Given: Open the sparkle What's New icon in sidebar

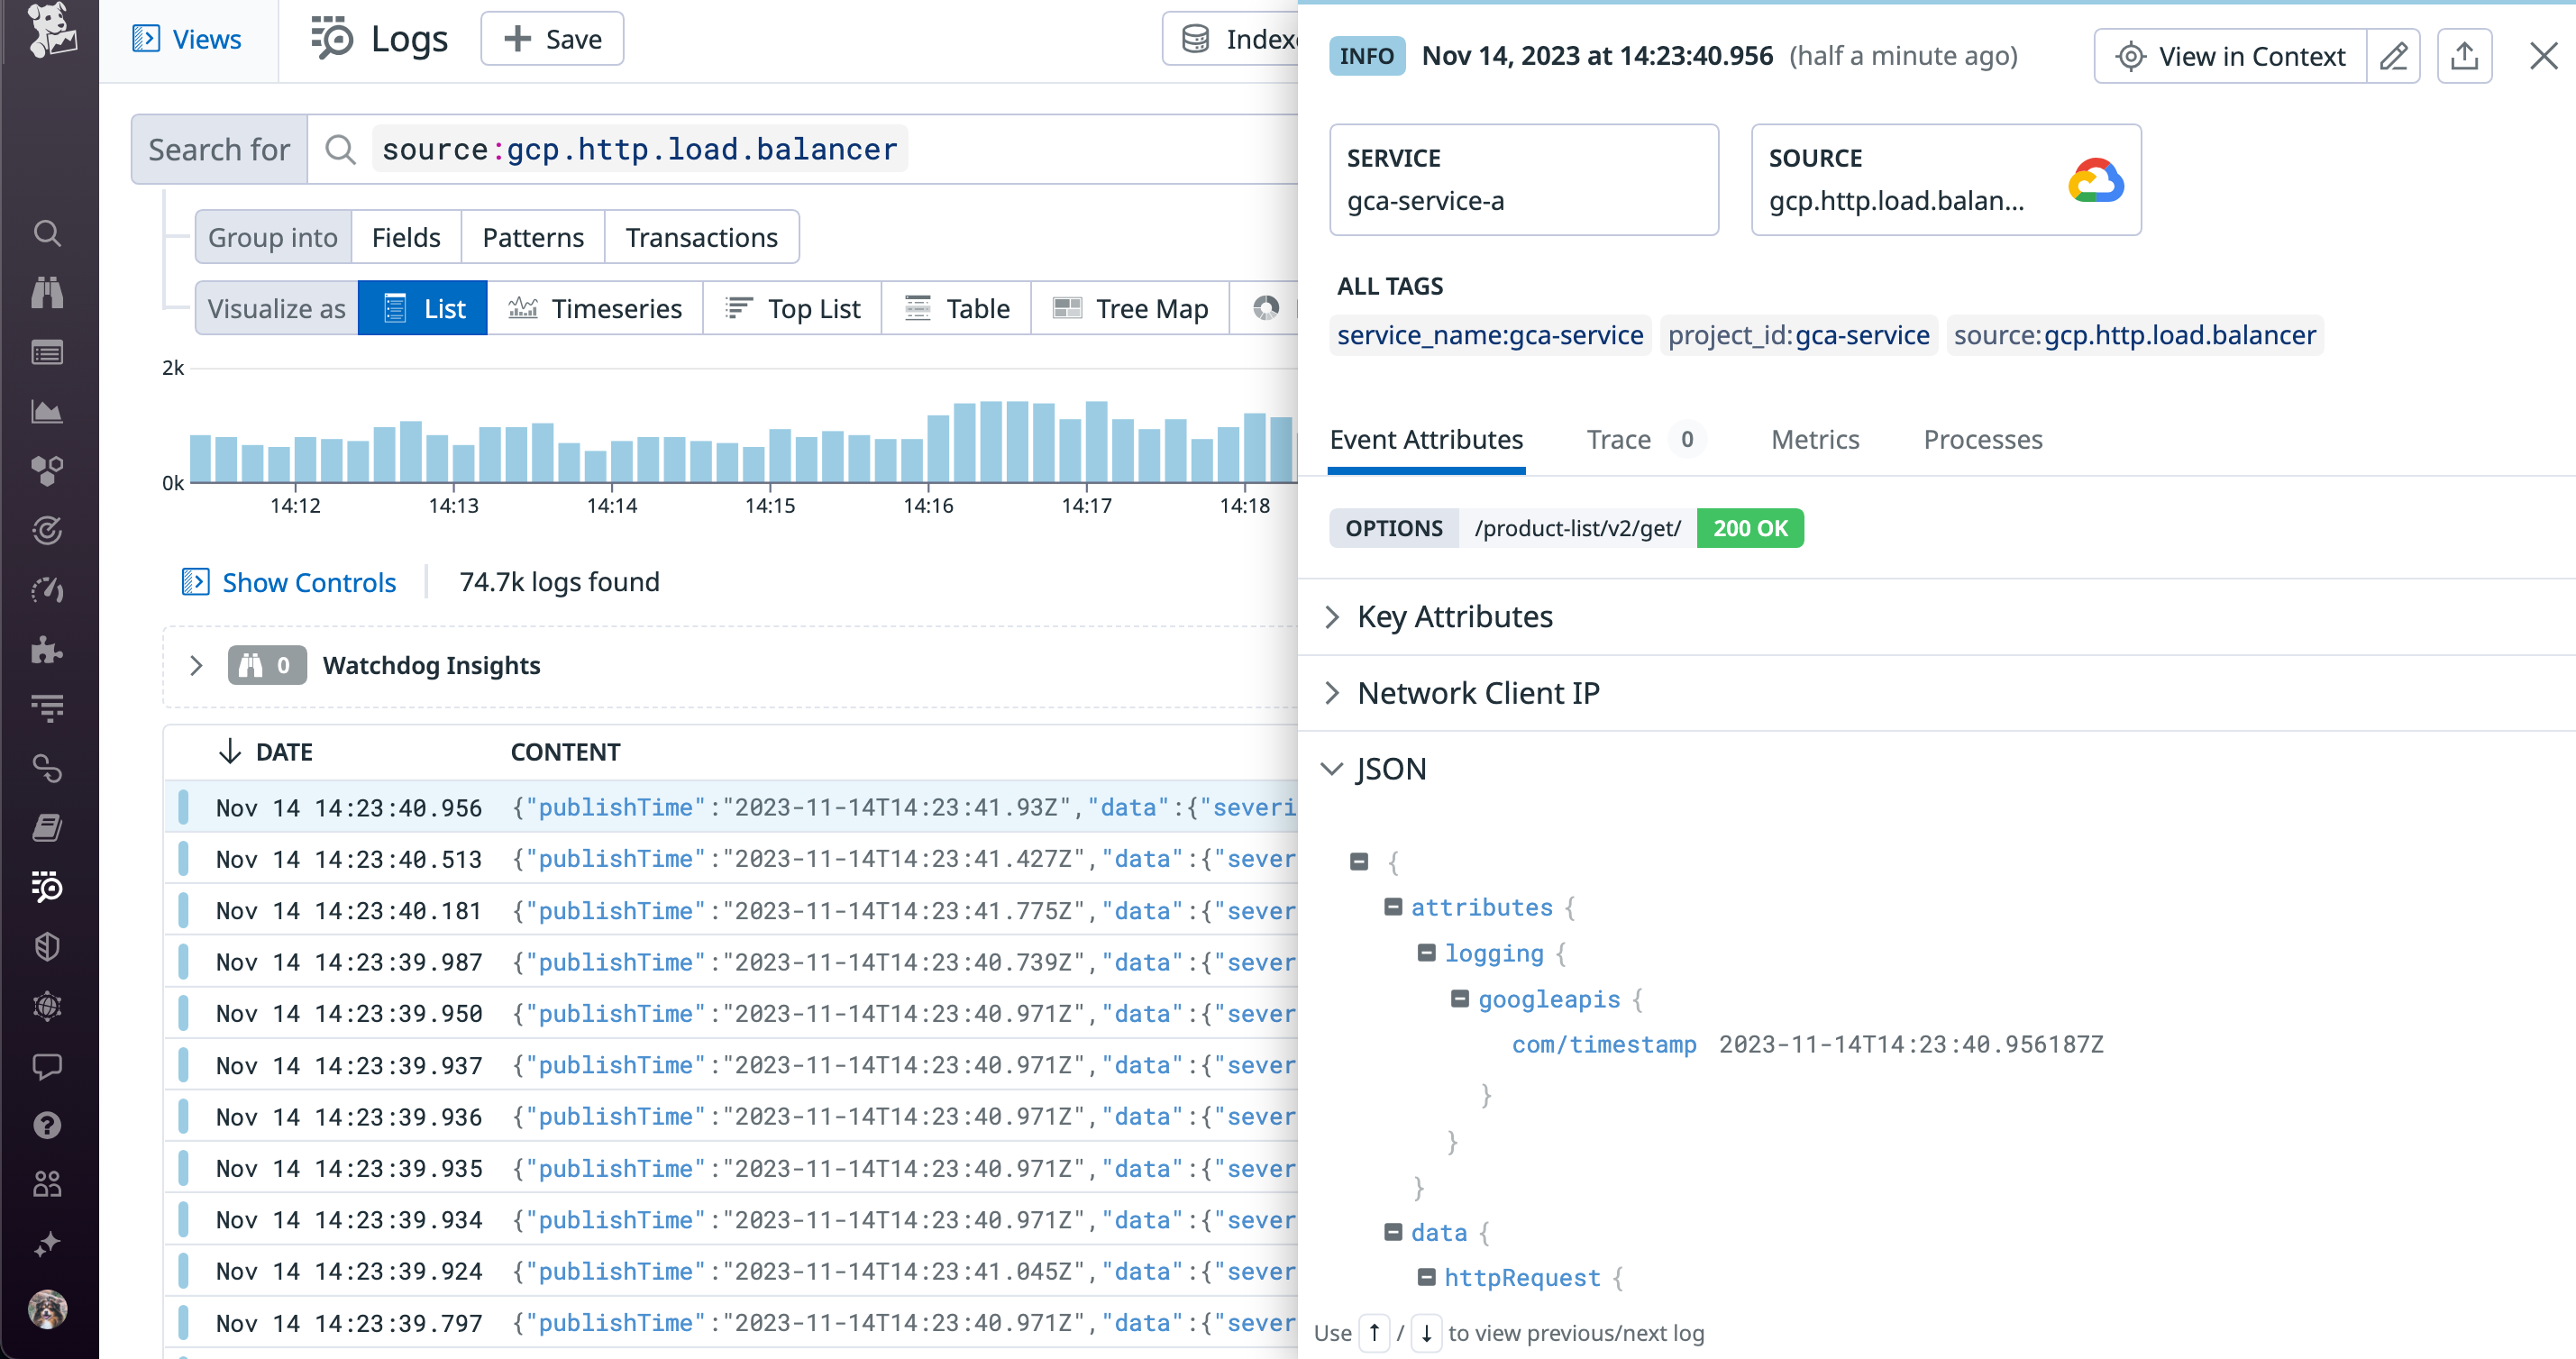Looking at the screenshot, I should tap(47, 1244).
